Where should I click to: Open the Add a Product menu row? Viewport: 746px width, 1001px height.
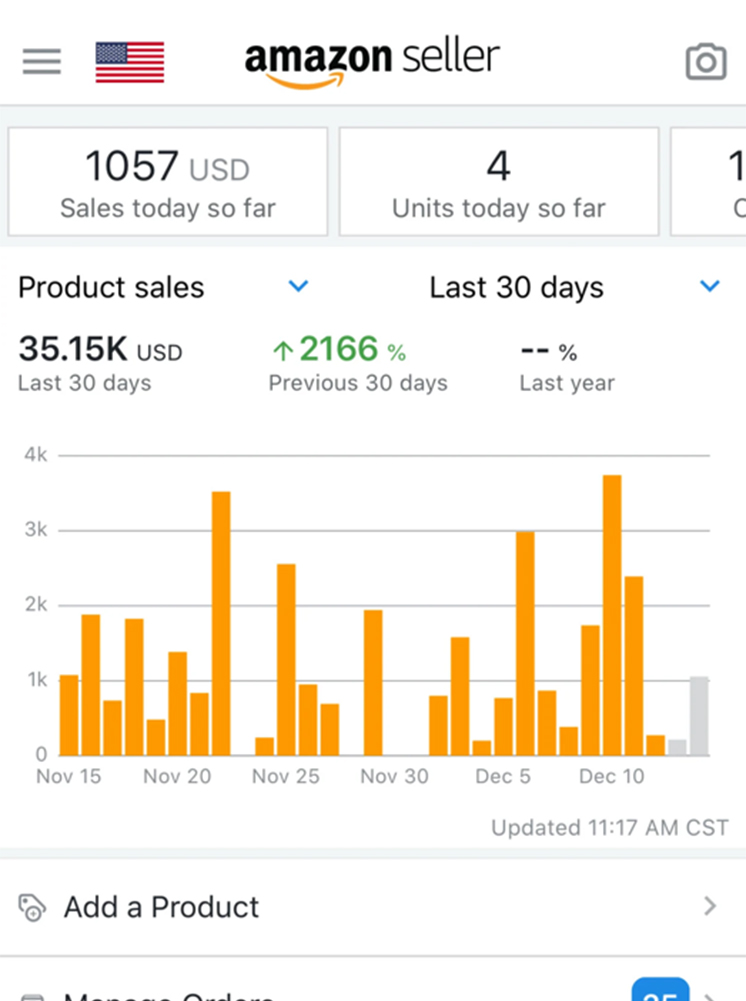[373, 907]
